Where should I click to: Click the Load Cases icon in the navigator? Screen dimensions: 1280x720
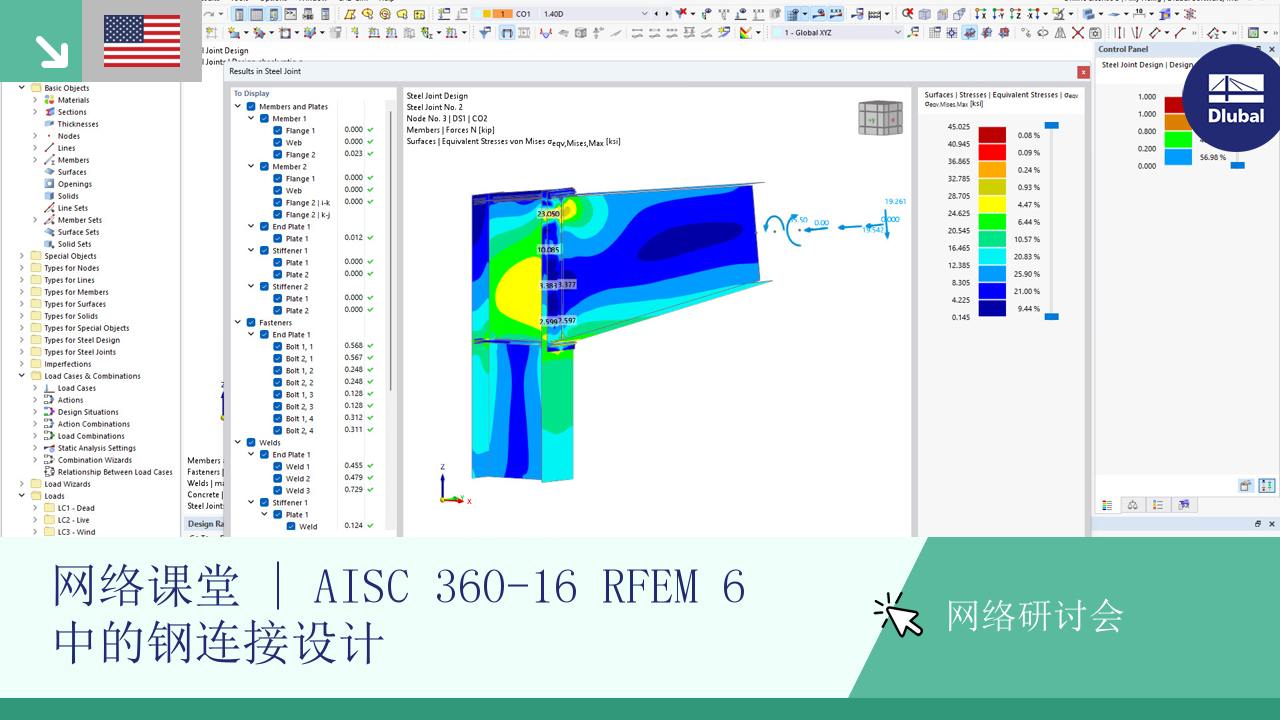[49, 388]
